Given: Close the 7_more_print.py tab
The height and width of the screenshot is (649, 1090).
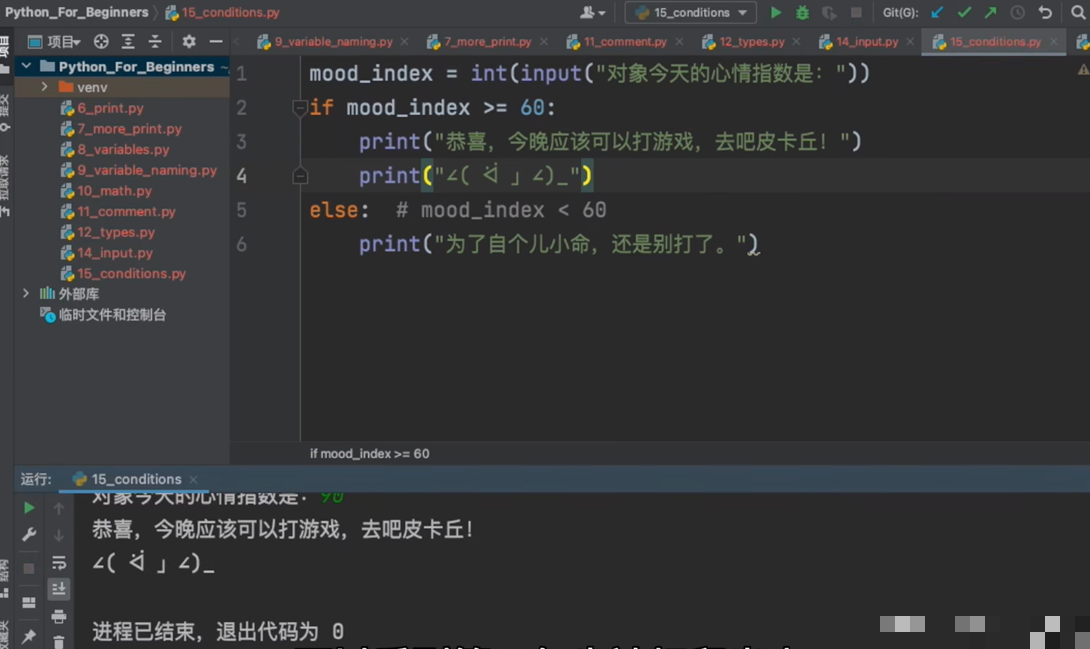Looking at the screenshot, I should (x=544, y=42).
